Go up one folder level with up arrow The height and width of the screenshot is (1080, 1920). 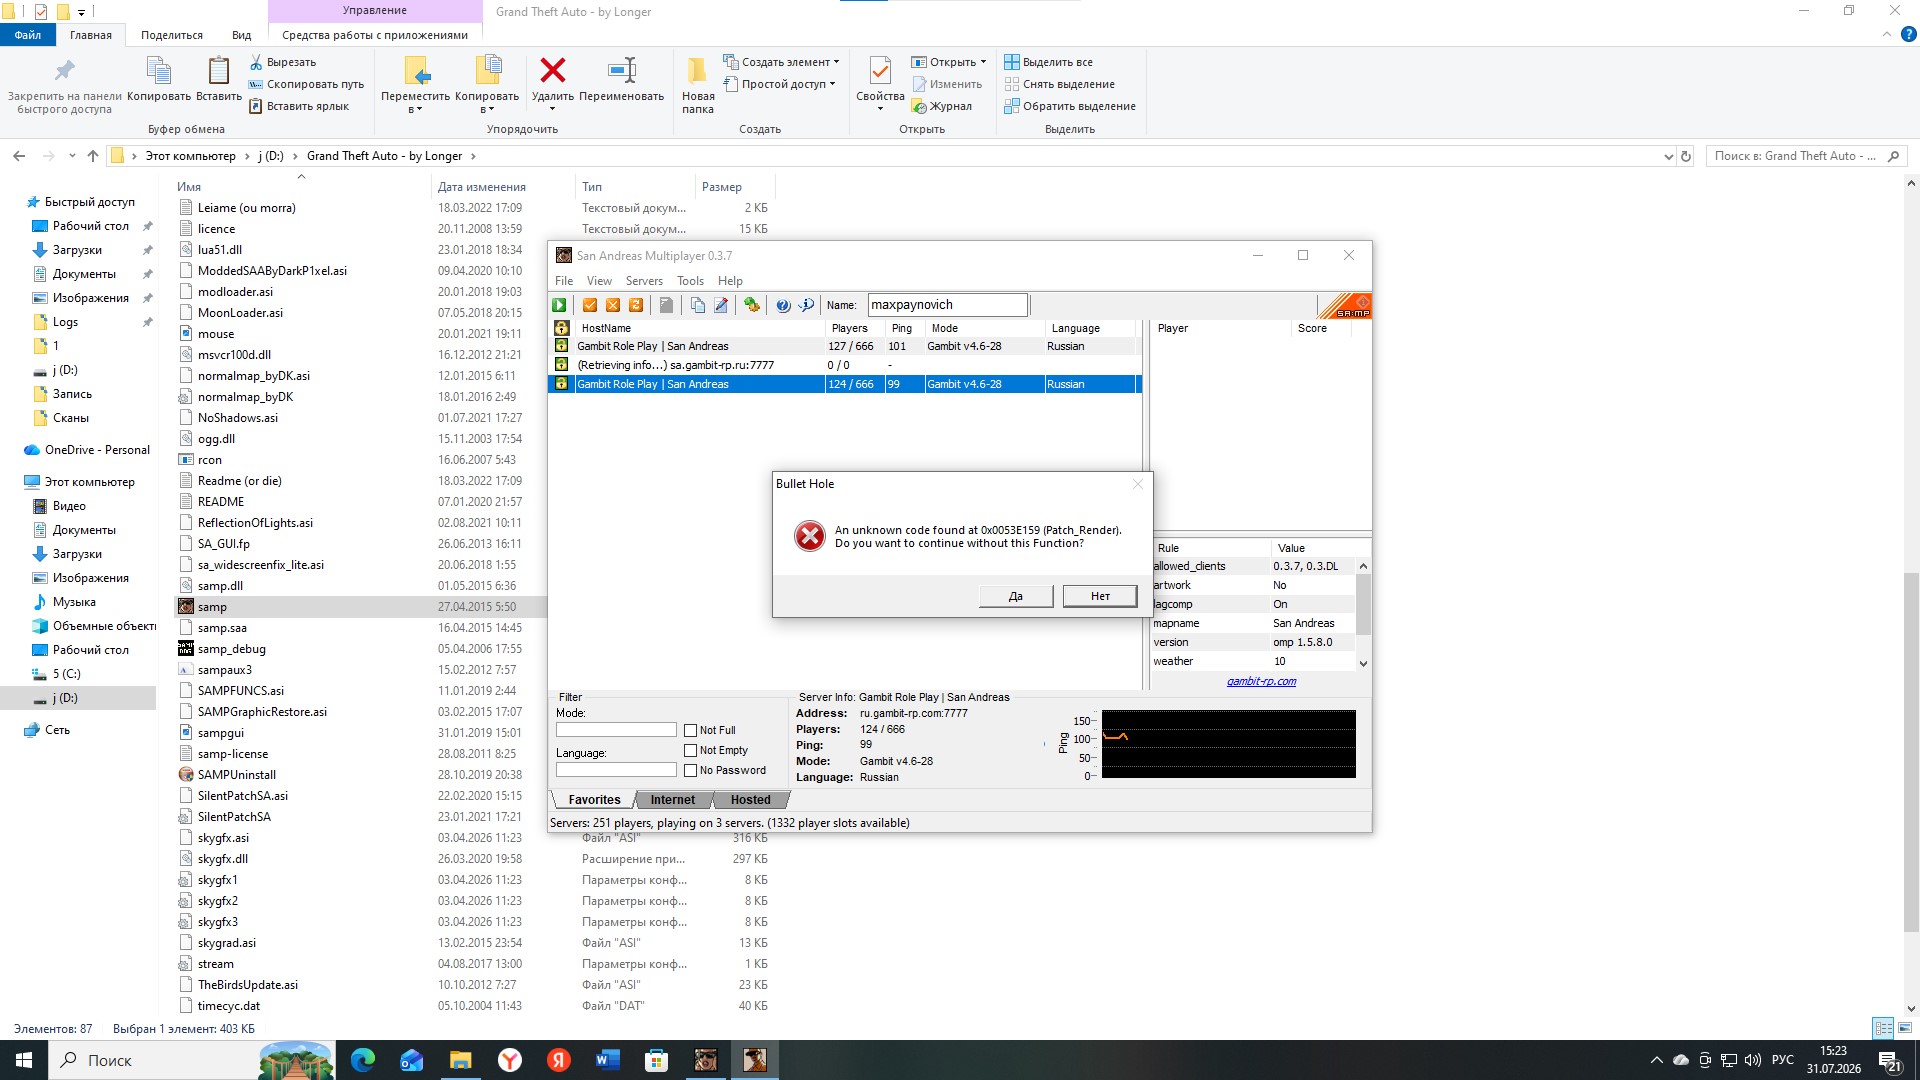[93, 156]
